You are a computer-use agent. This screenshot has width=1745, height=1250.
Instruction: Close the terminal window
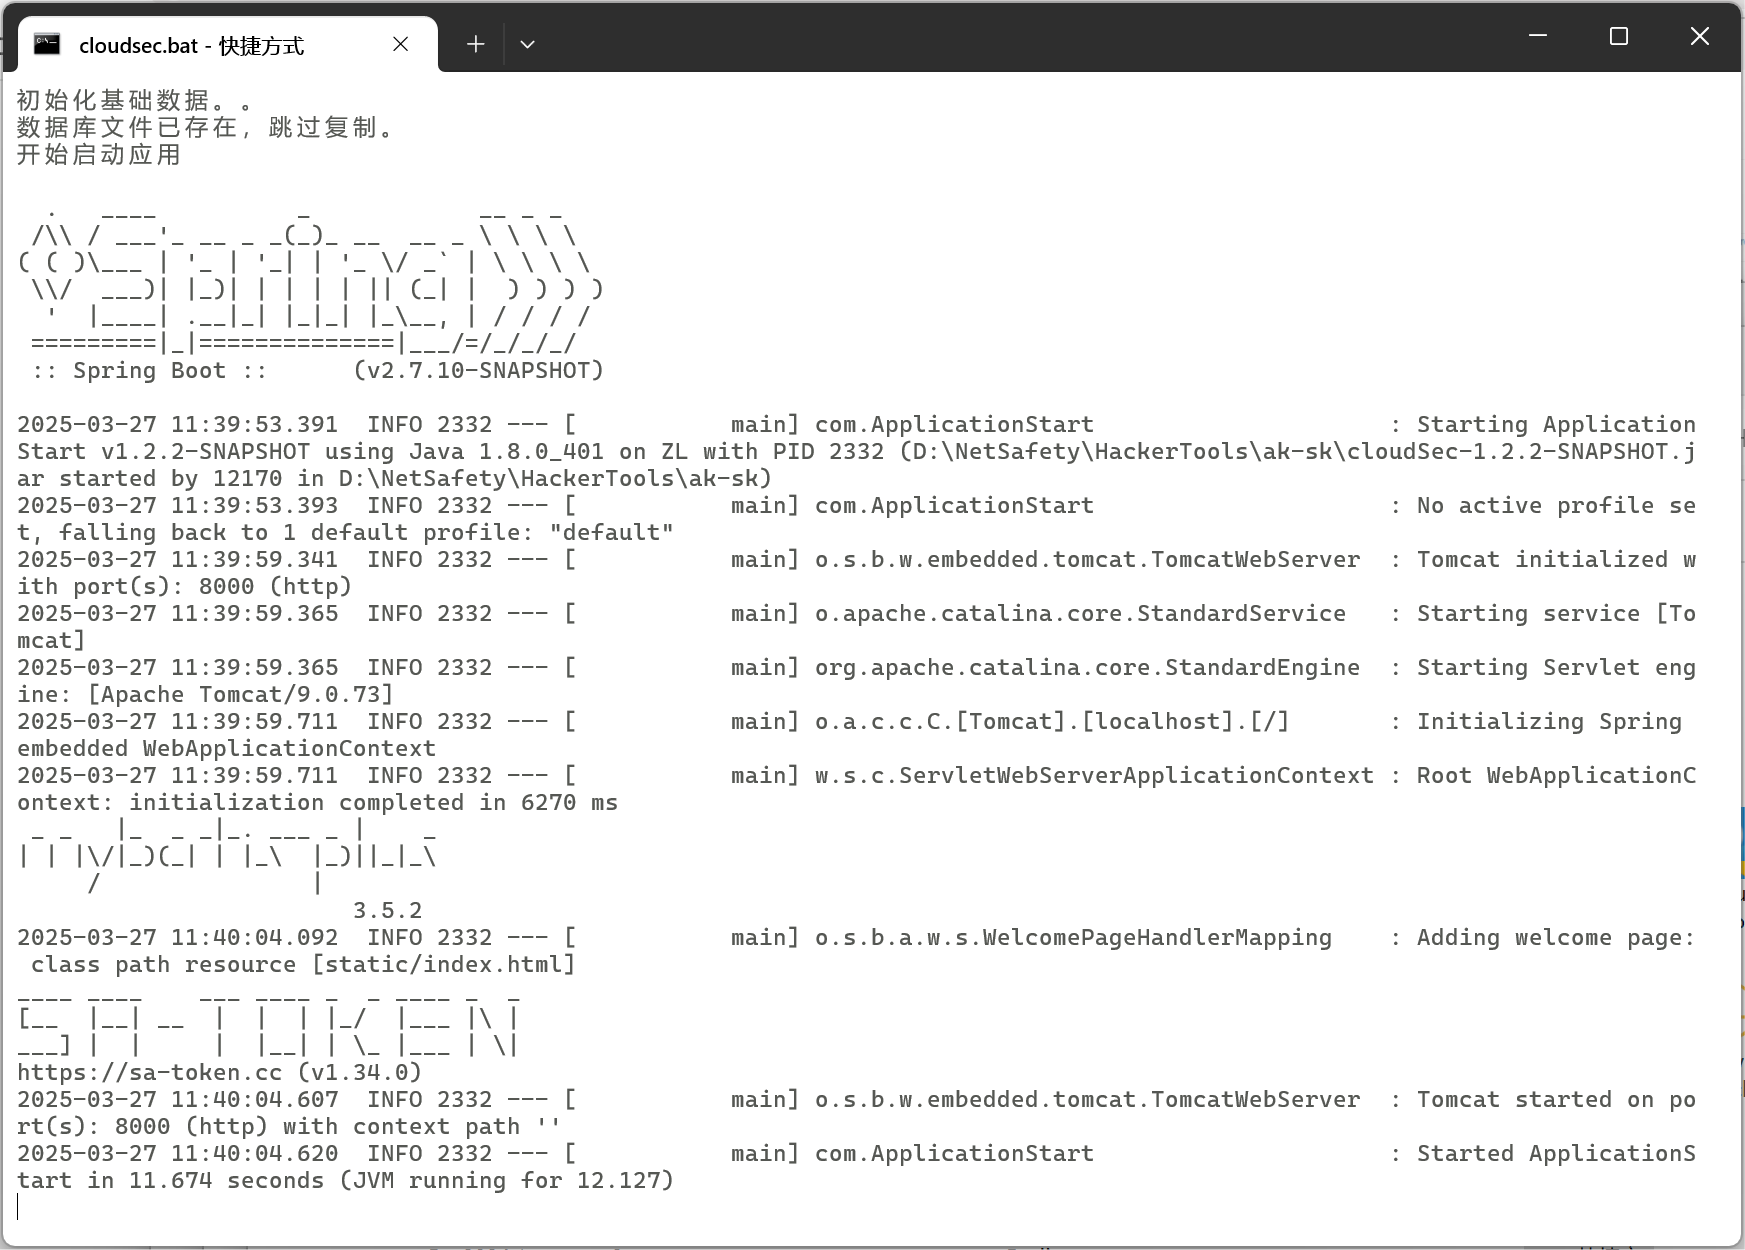[1700, 37]
